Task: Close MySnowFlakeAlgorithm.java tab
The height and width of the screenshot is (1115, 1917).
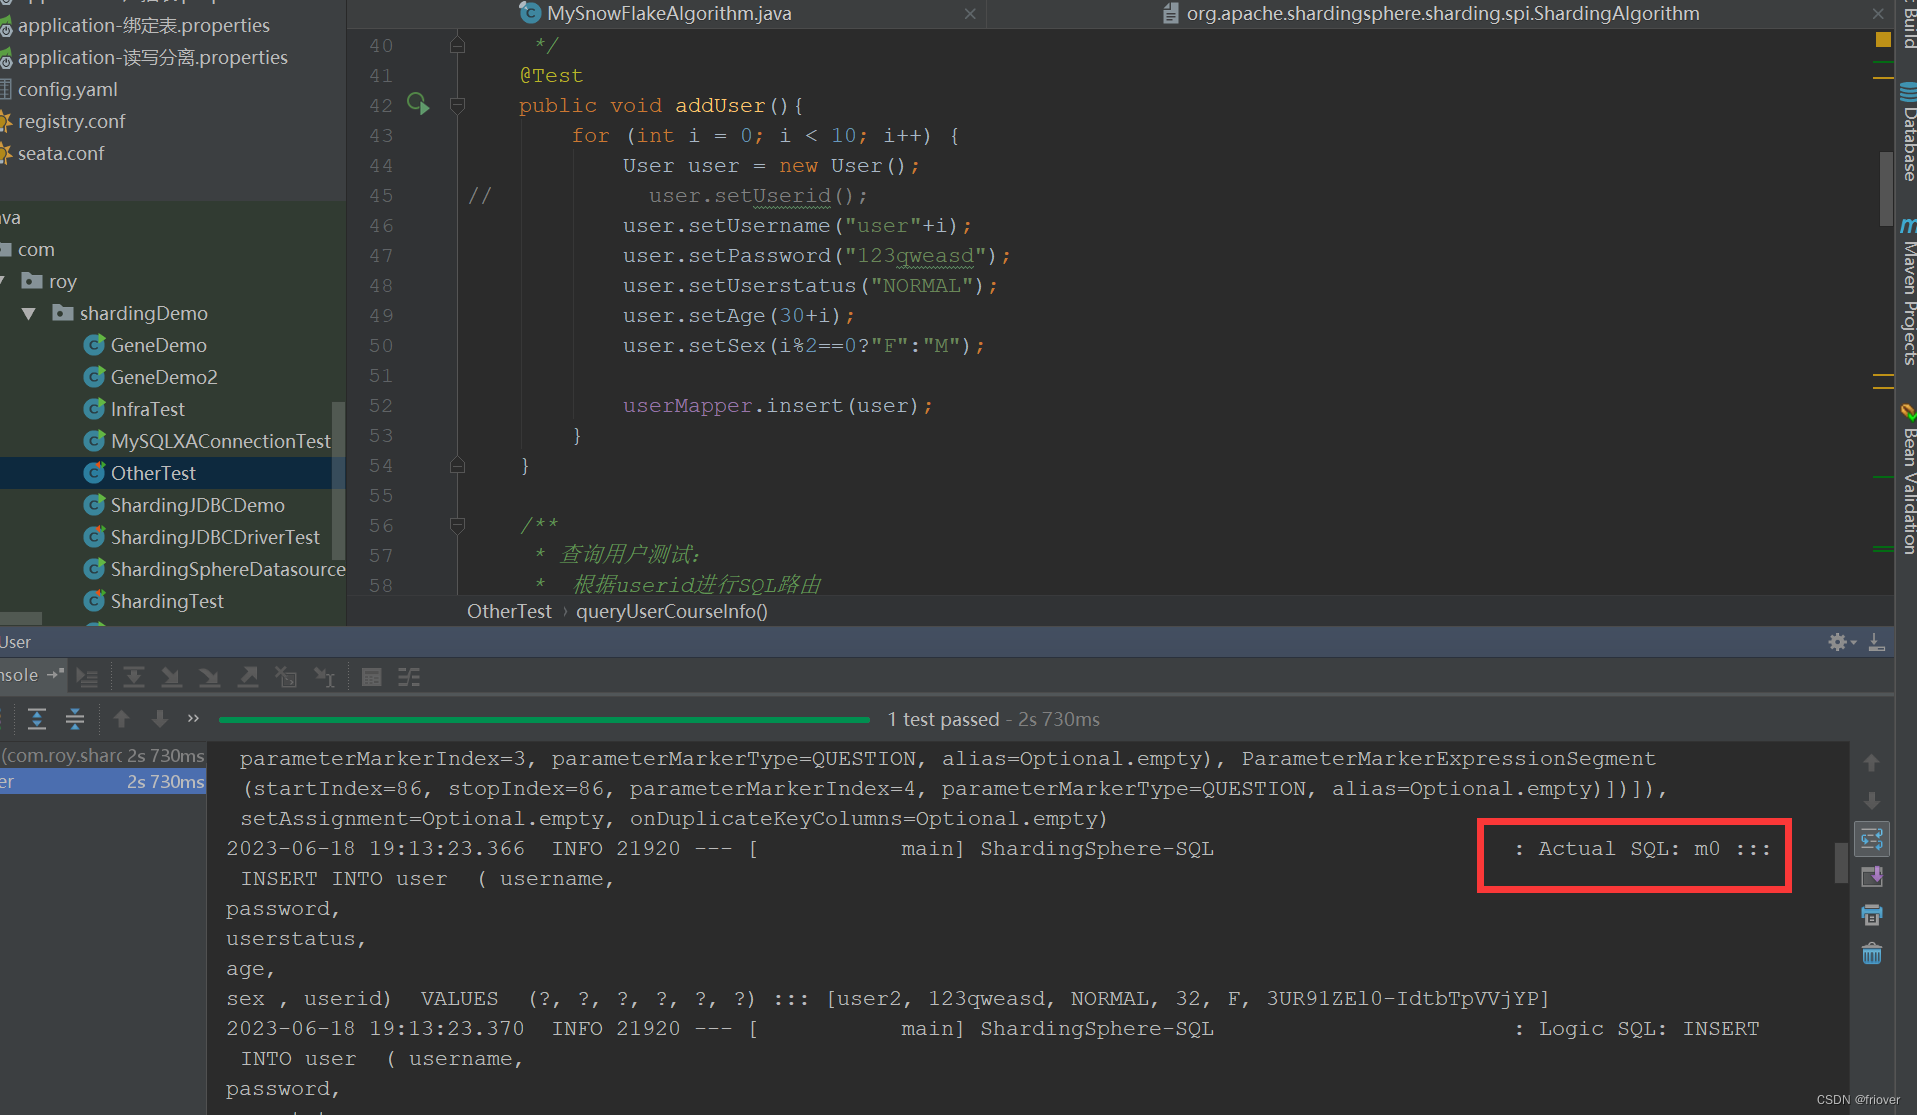Action: (x=970, y=14)
